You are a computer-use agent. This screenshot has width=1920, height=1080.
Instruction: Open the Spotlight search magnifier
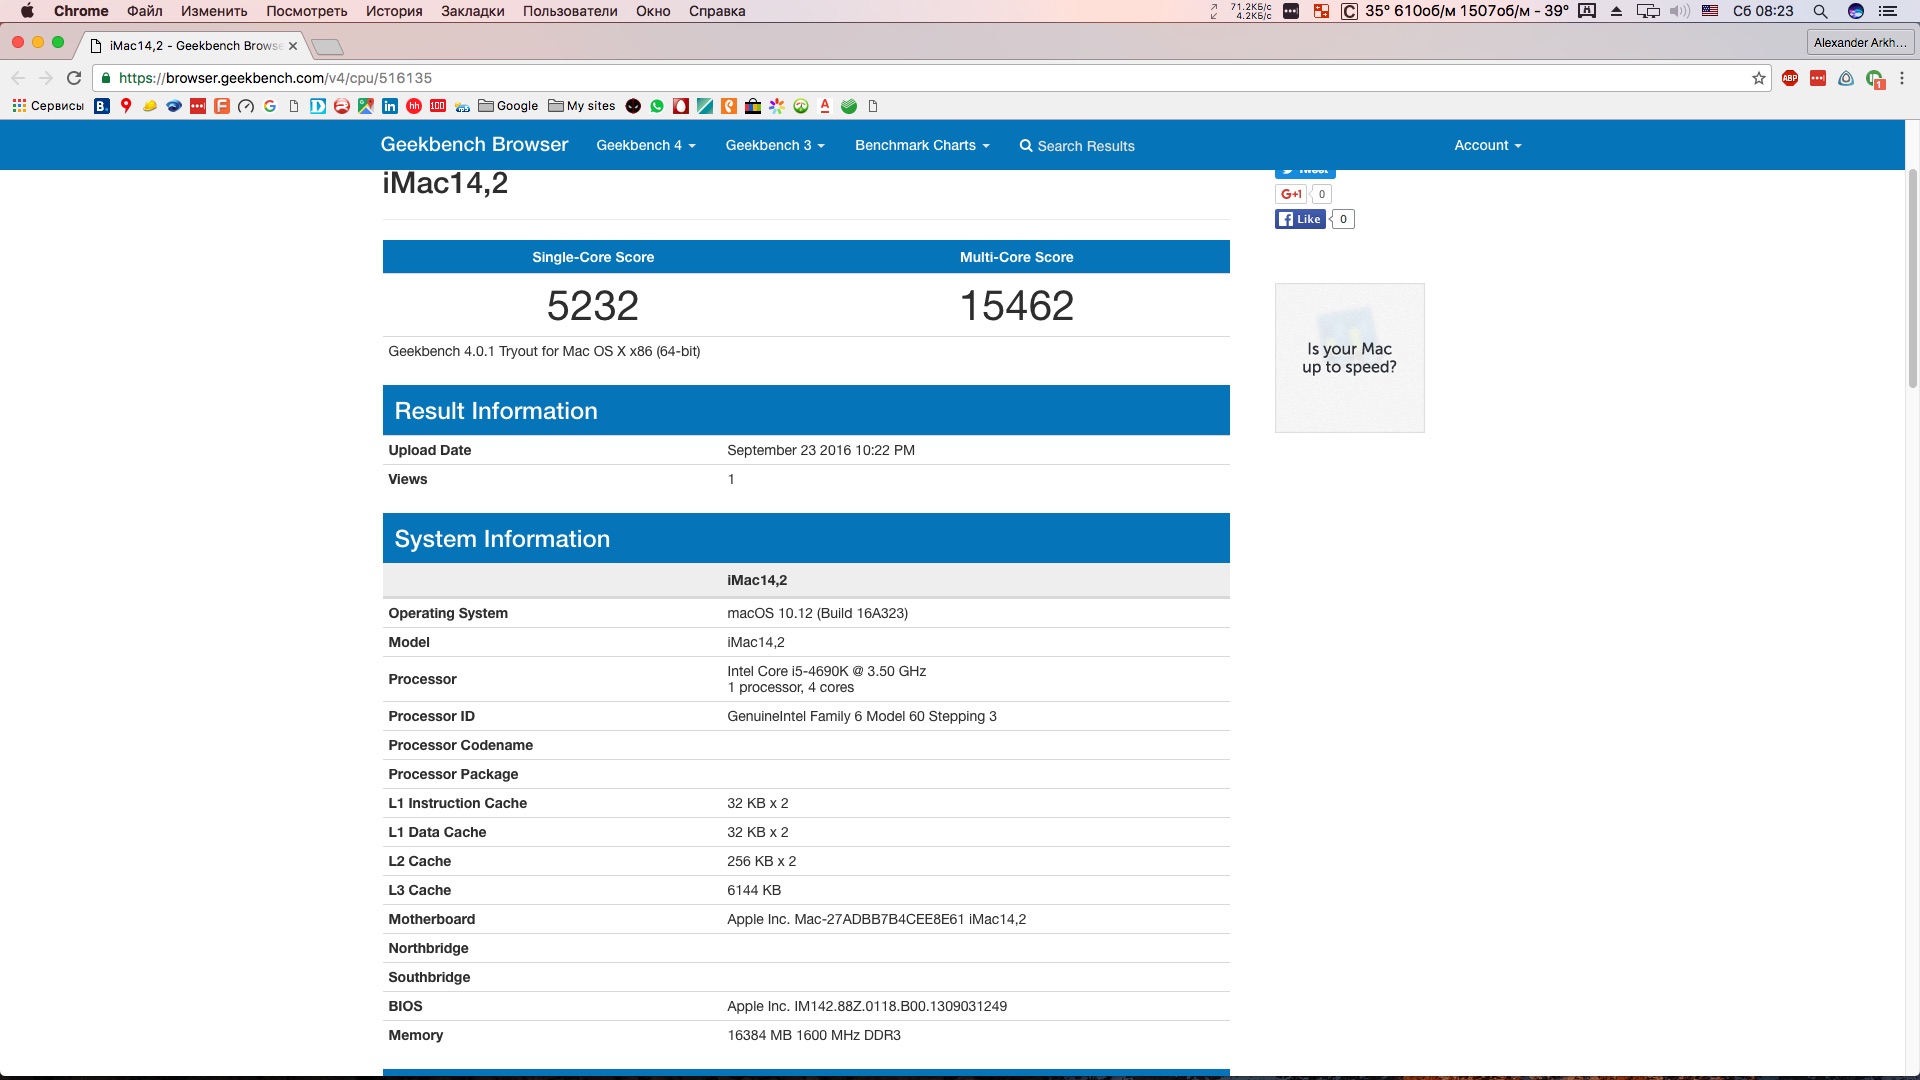[1820, 11]
